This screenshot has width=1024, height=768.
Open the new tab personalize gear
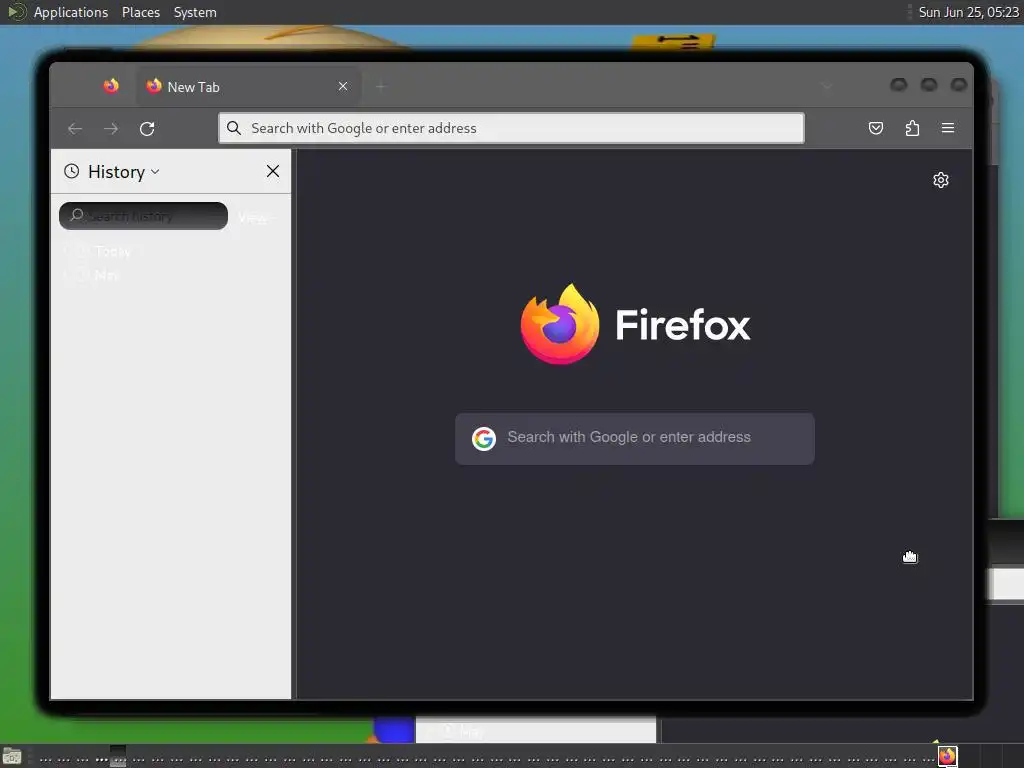[x=940, y=180]
